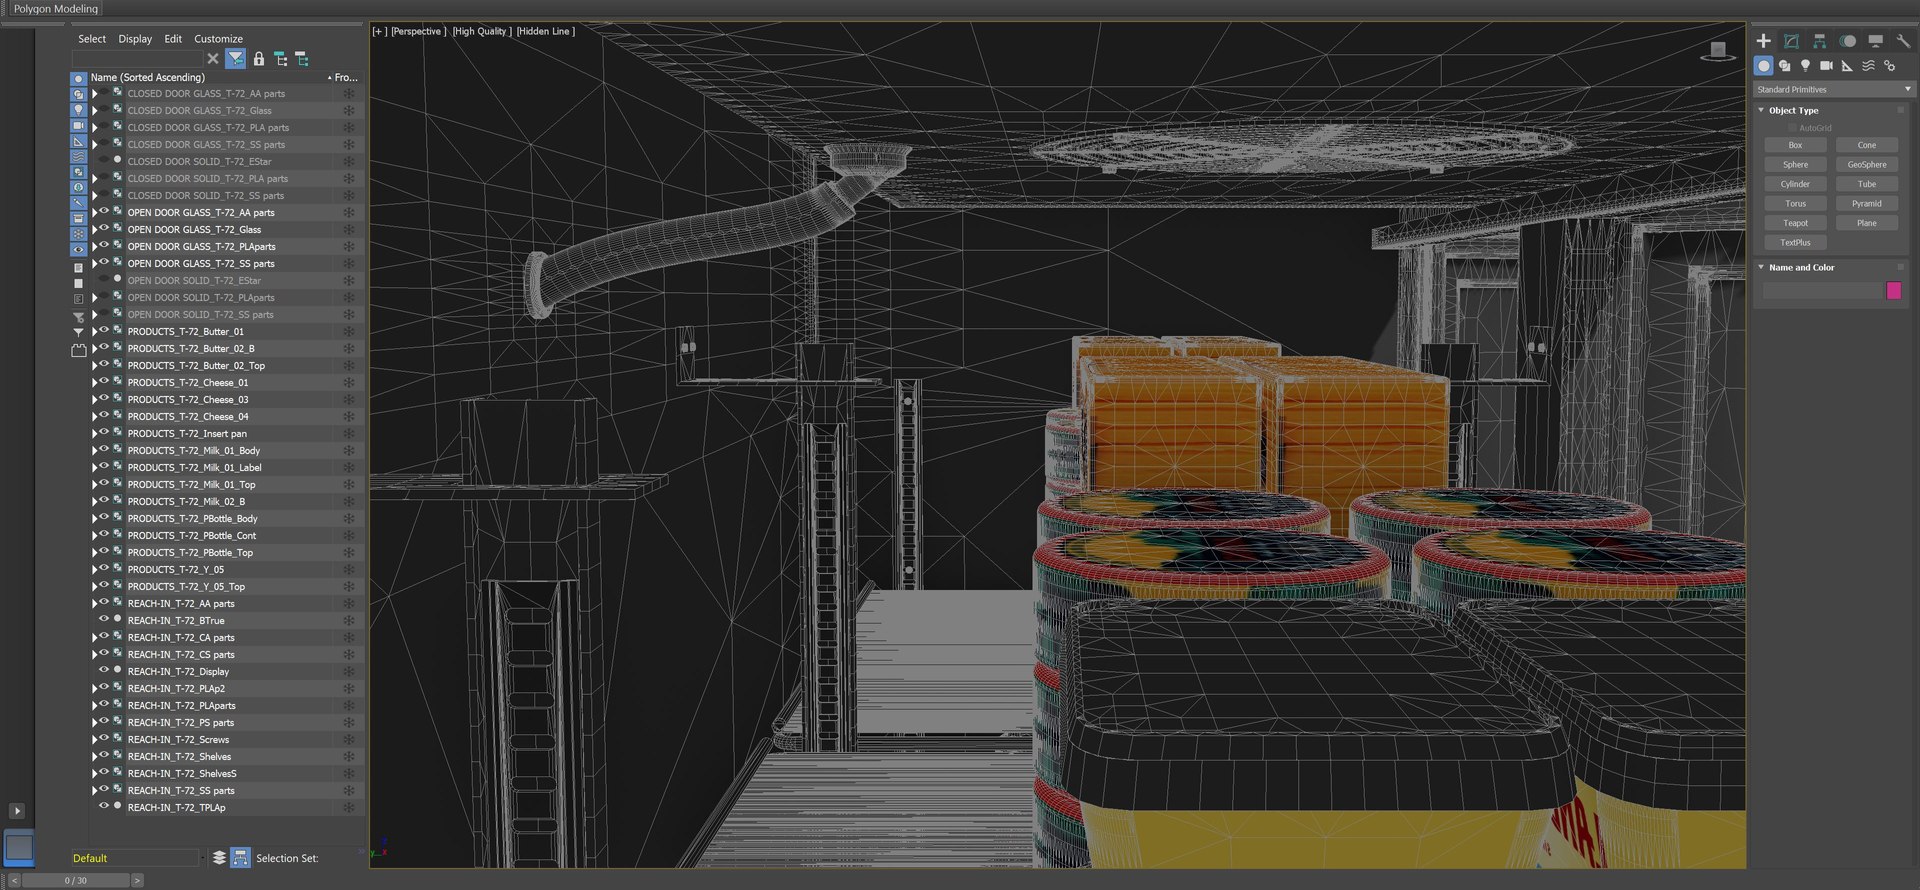Open the Standard Primitives dropdown
The height and width of the screenshot is (890, 1920).
pos(1834,89)
